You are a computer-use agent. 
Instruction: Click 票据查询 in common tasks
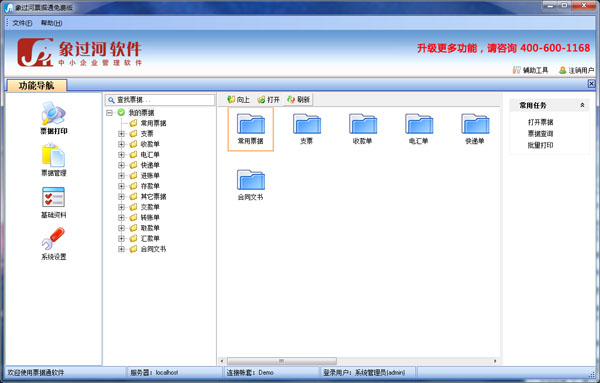540,134
